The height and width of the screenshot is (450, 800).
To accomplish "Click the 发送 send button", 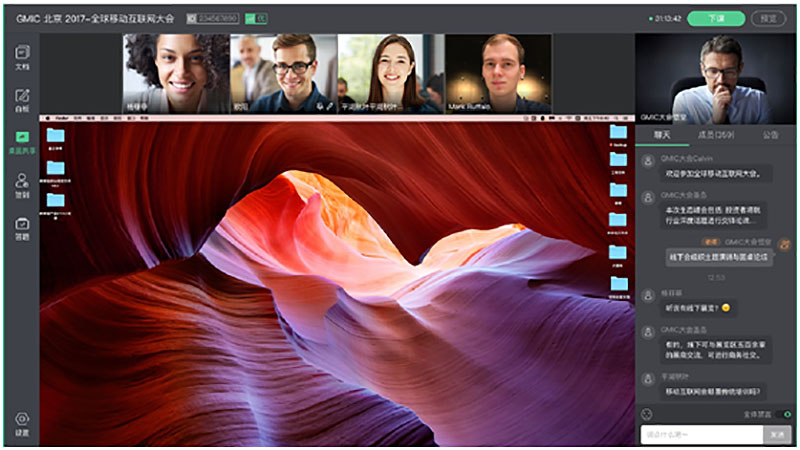I will click(777, 435).
